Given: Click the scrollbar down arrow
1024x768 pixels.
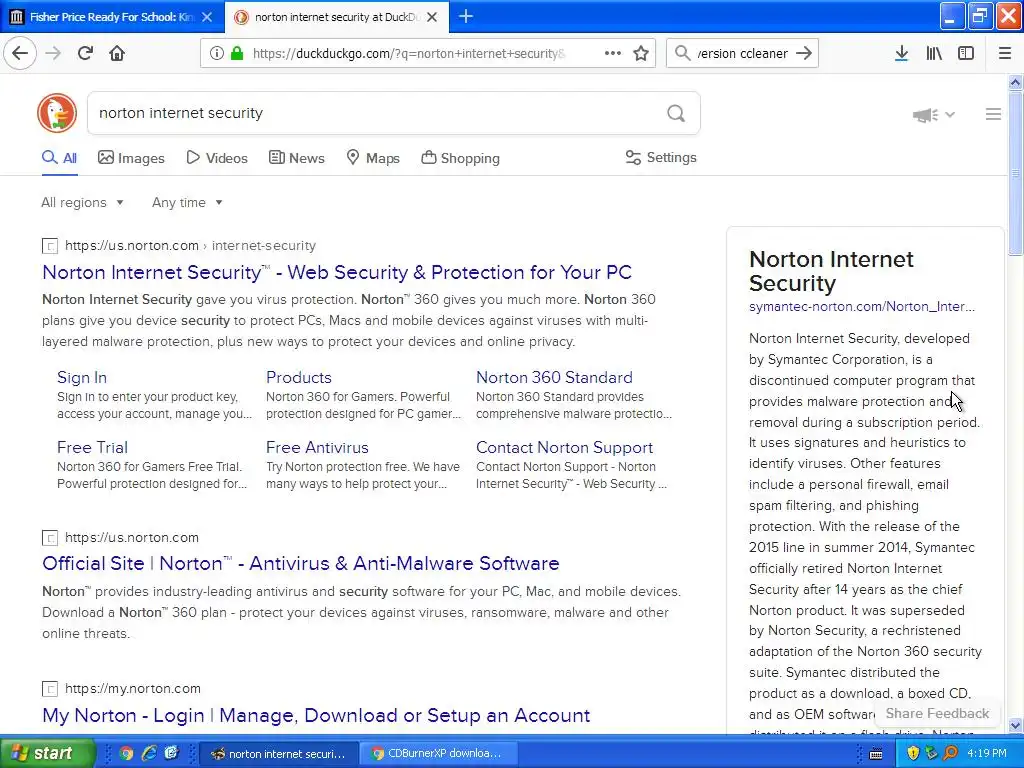Looking at the screenshot, I should (1015, 725).
